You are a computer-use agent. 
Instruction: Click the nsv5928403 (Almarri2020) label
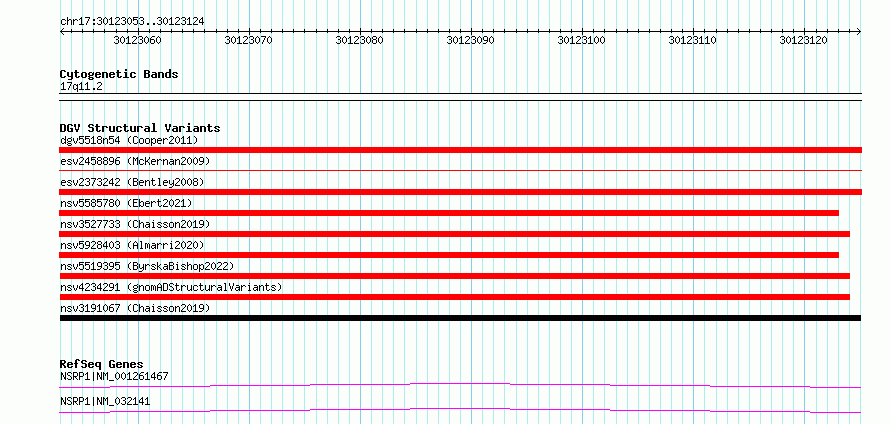[x=132, y=245]
